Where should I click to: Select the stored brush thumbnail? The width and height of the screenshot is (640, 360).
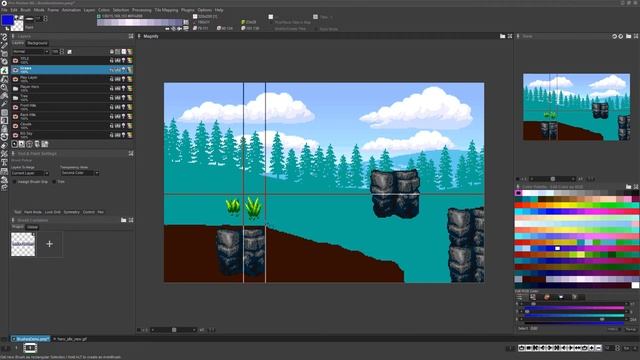tap(23, 244)
